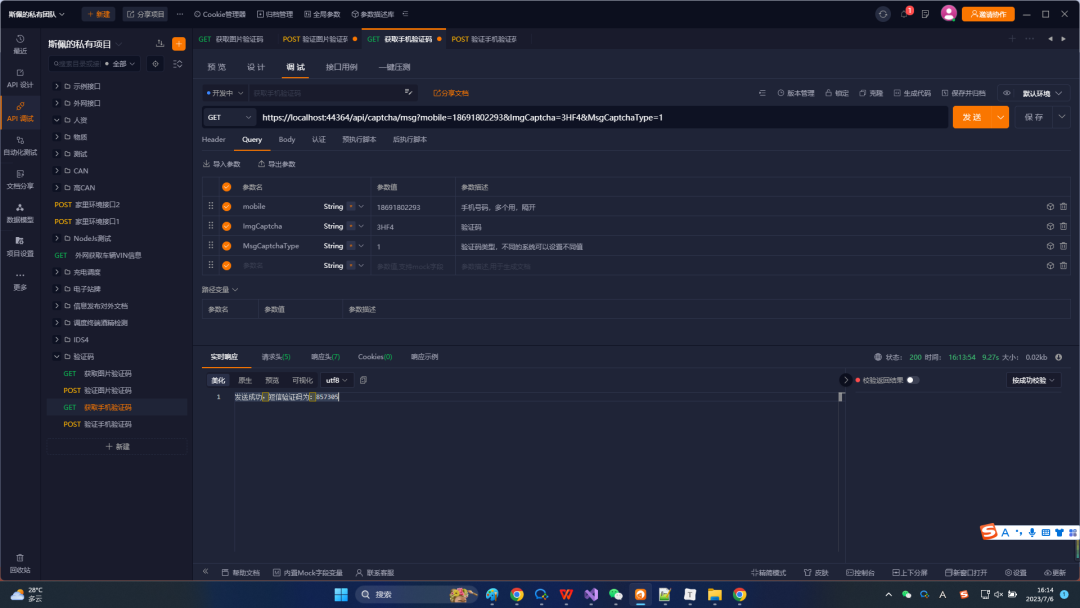
Task: Open the 文档分享 document sharing sidebar icon
Action: pyautogui.click(x=20, y=179)
